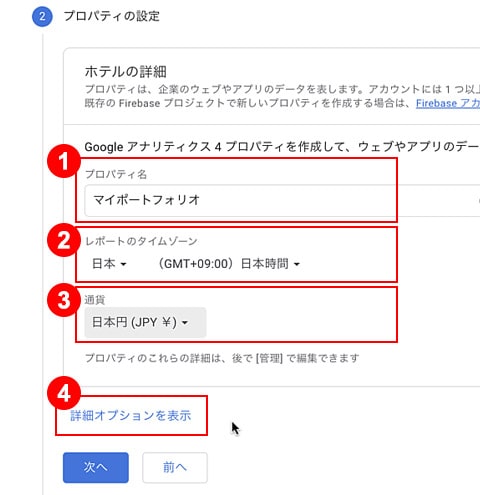Image resolution: width=480 pixels, height=495 pixels.
Task: Click the arrow beside 日本時間
Action: (297, 265)
